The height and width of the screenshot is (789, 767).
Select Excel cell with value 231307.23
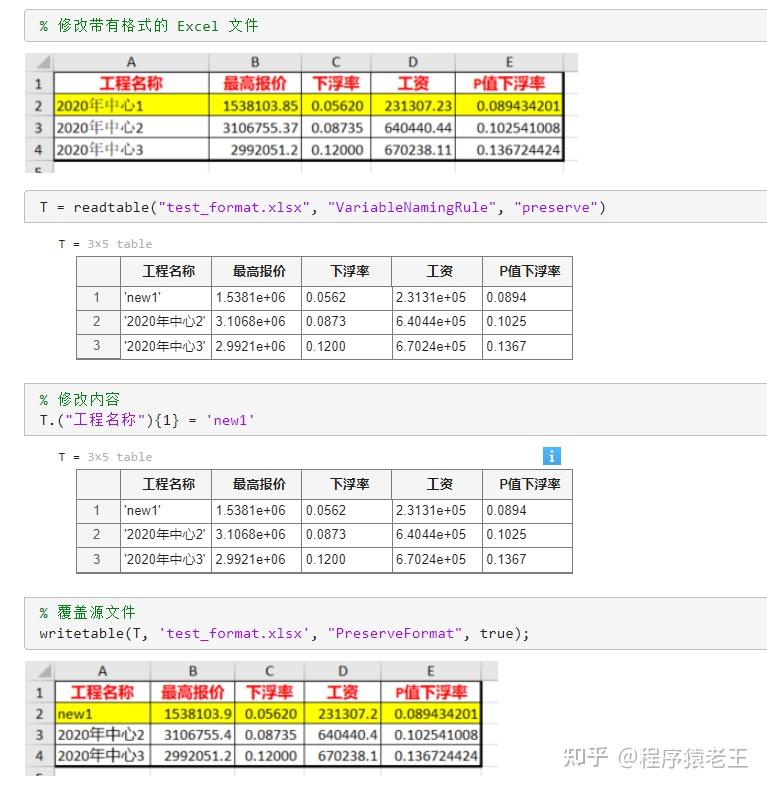pos(413,105)
